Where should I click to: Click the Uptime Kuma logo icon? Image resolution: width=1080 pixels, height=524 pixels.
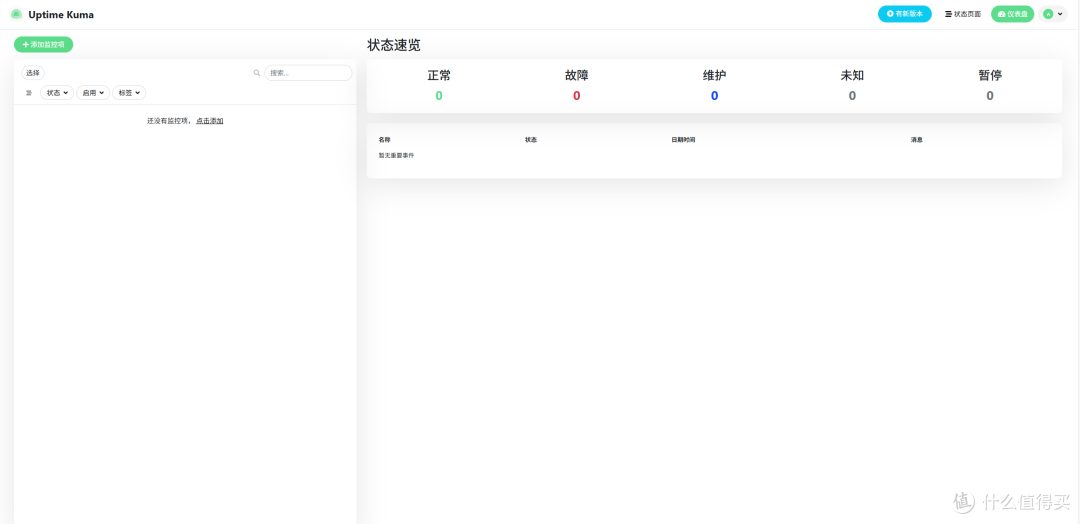17,14
